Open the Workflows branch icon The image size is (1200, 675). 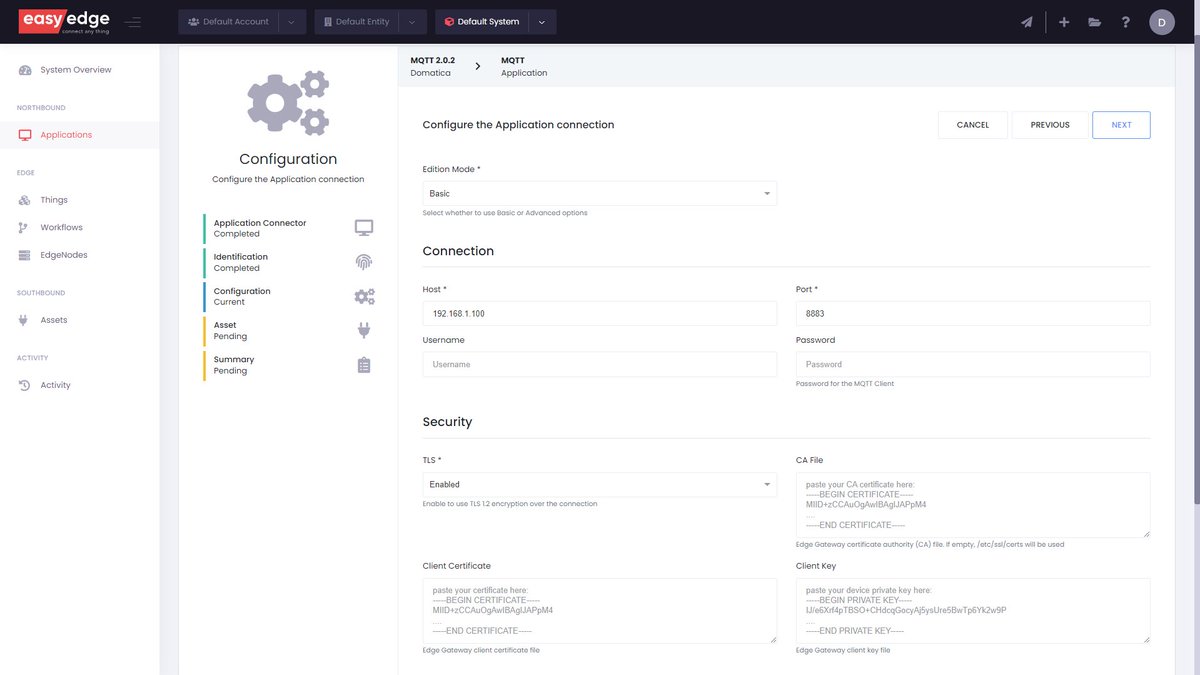click(24, 227)
